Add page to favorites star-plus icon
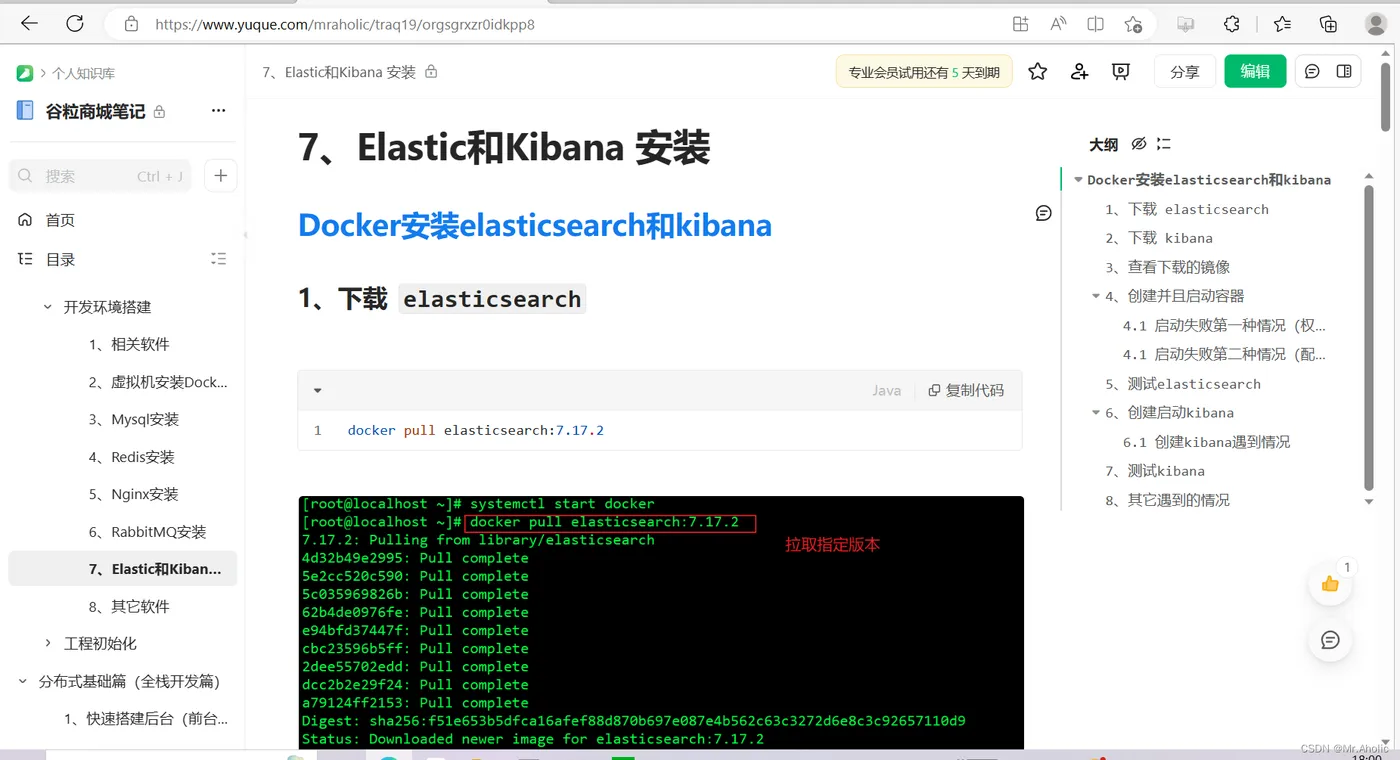 (1133, 24)
